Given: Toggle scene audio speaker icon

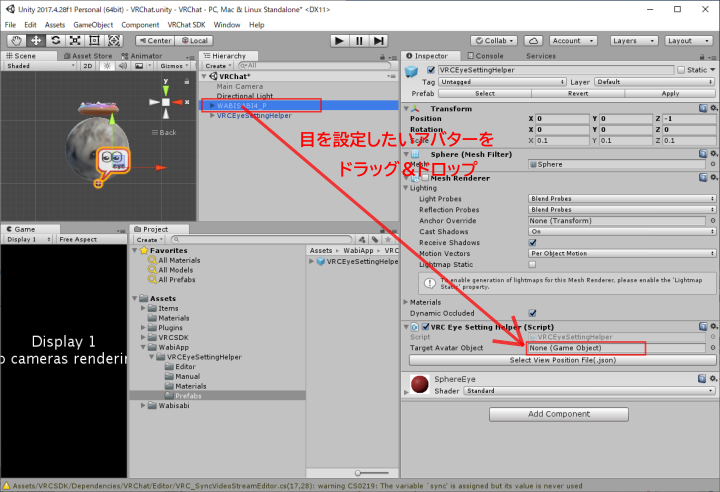Looking at the screenshot, I should click(123, 66).
